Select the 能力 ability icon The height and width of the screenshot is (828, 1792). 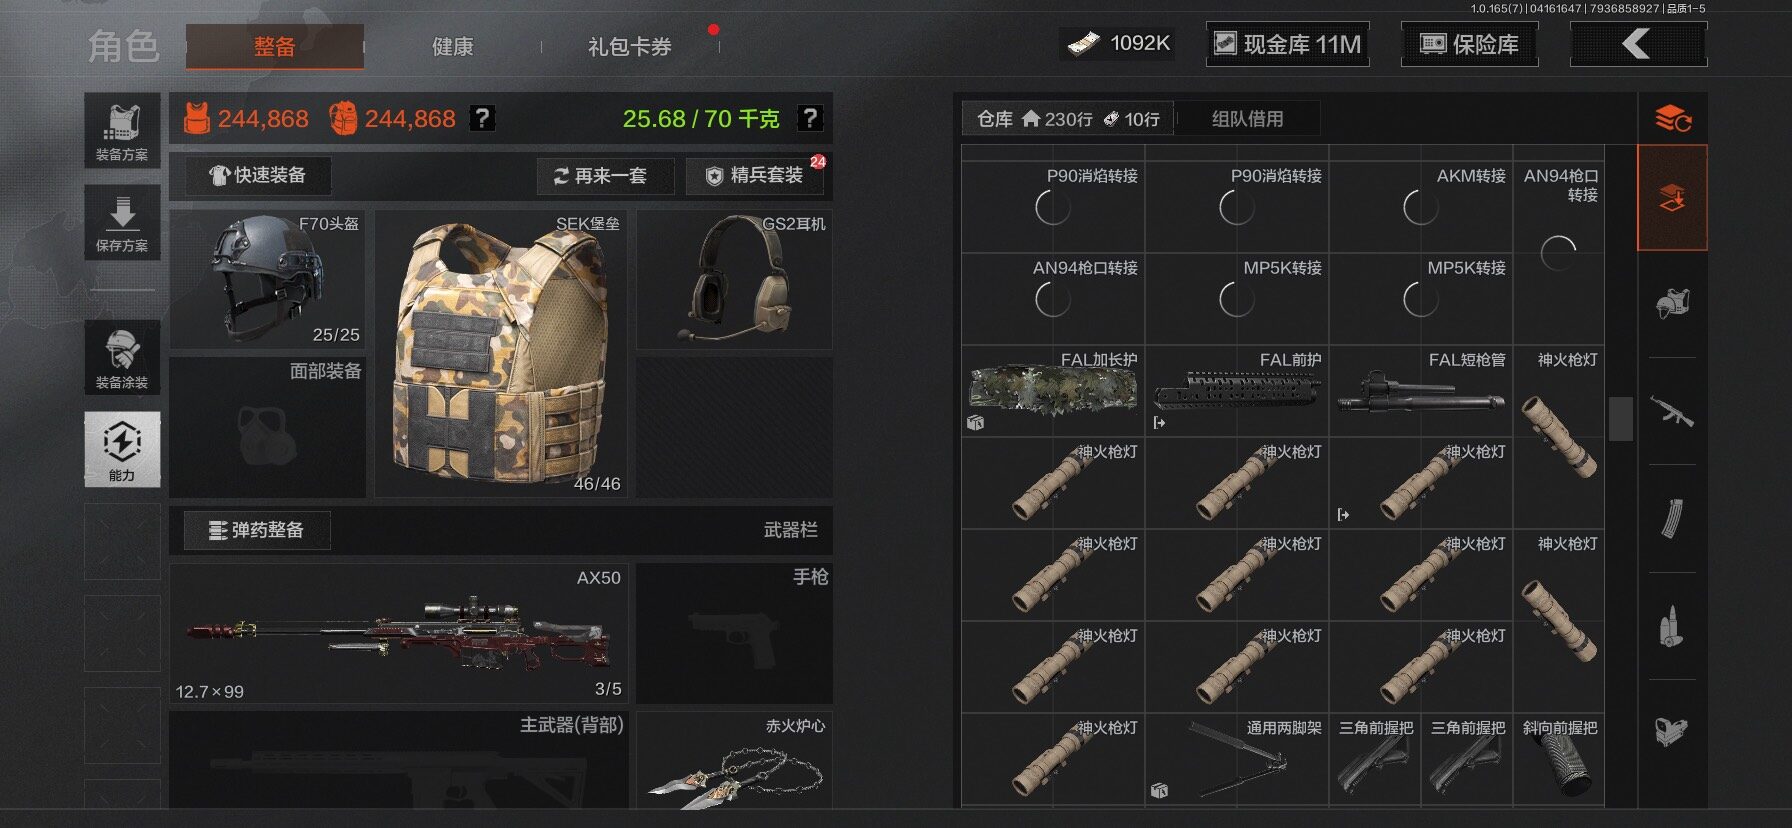pyautogui.click(x=122, y=448)
